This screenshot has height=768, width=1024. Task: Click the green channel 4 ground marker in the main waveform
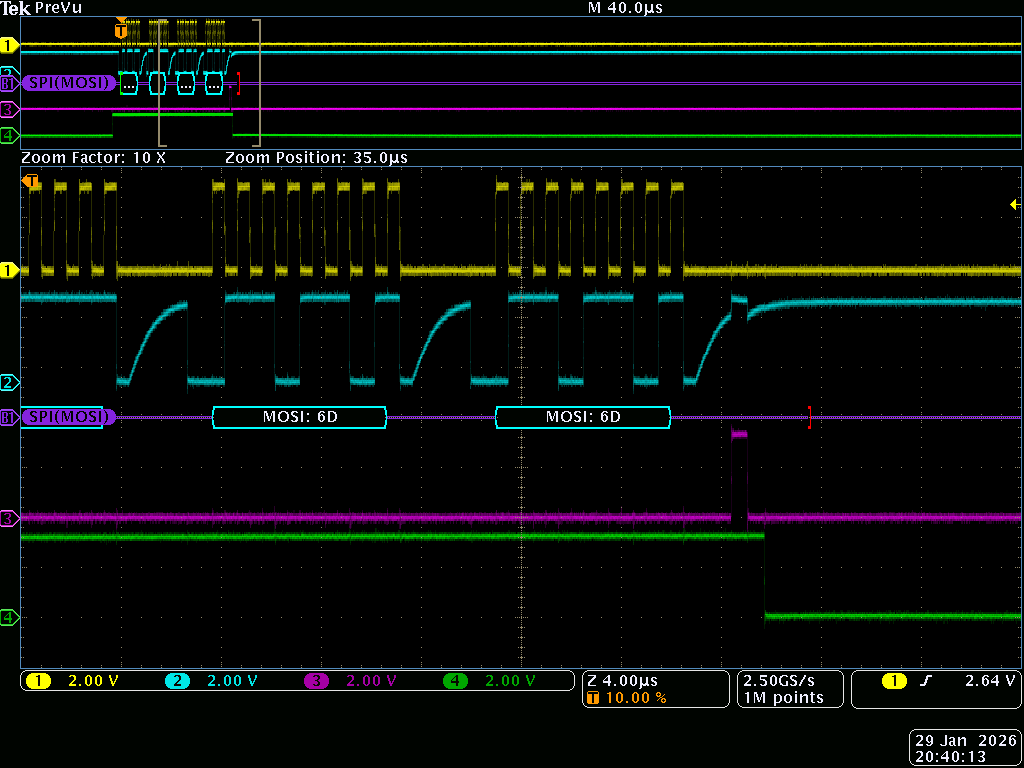10,618
